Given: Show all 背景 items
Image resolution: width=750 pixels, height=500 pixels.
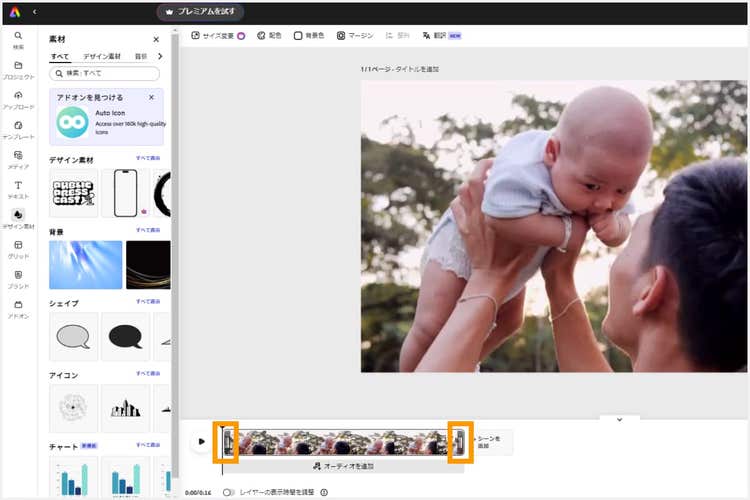Looking at the screenshot, I should (x=148, y=230).
